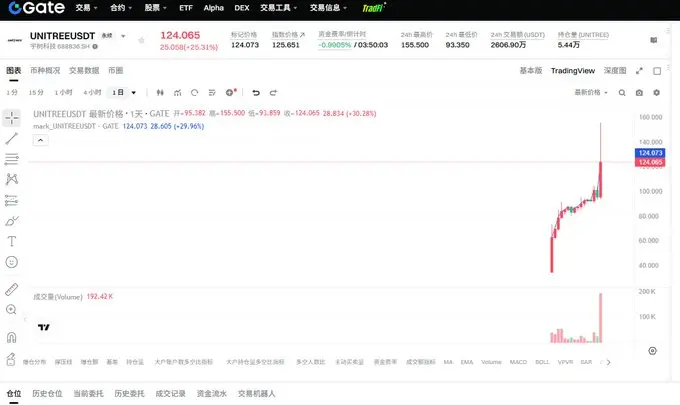Switch chart to 深度图 view
Image resolution: width=680 pixels, height=405 pixels.
pos(615,70)
